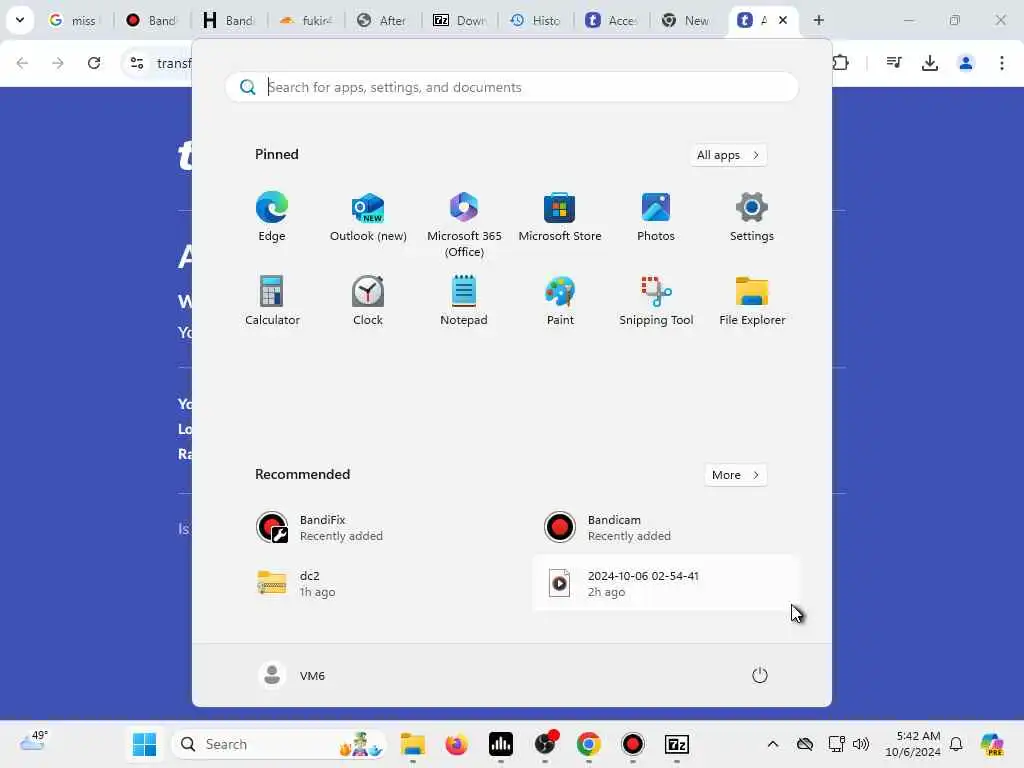This screenshot has height=768, width=1024.
Task: Open Chrome media control icon
Action: pos(893,63)
